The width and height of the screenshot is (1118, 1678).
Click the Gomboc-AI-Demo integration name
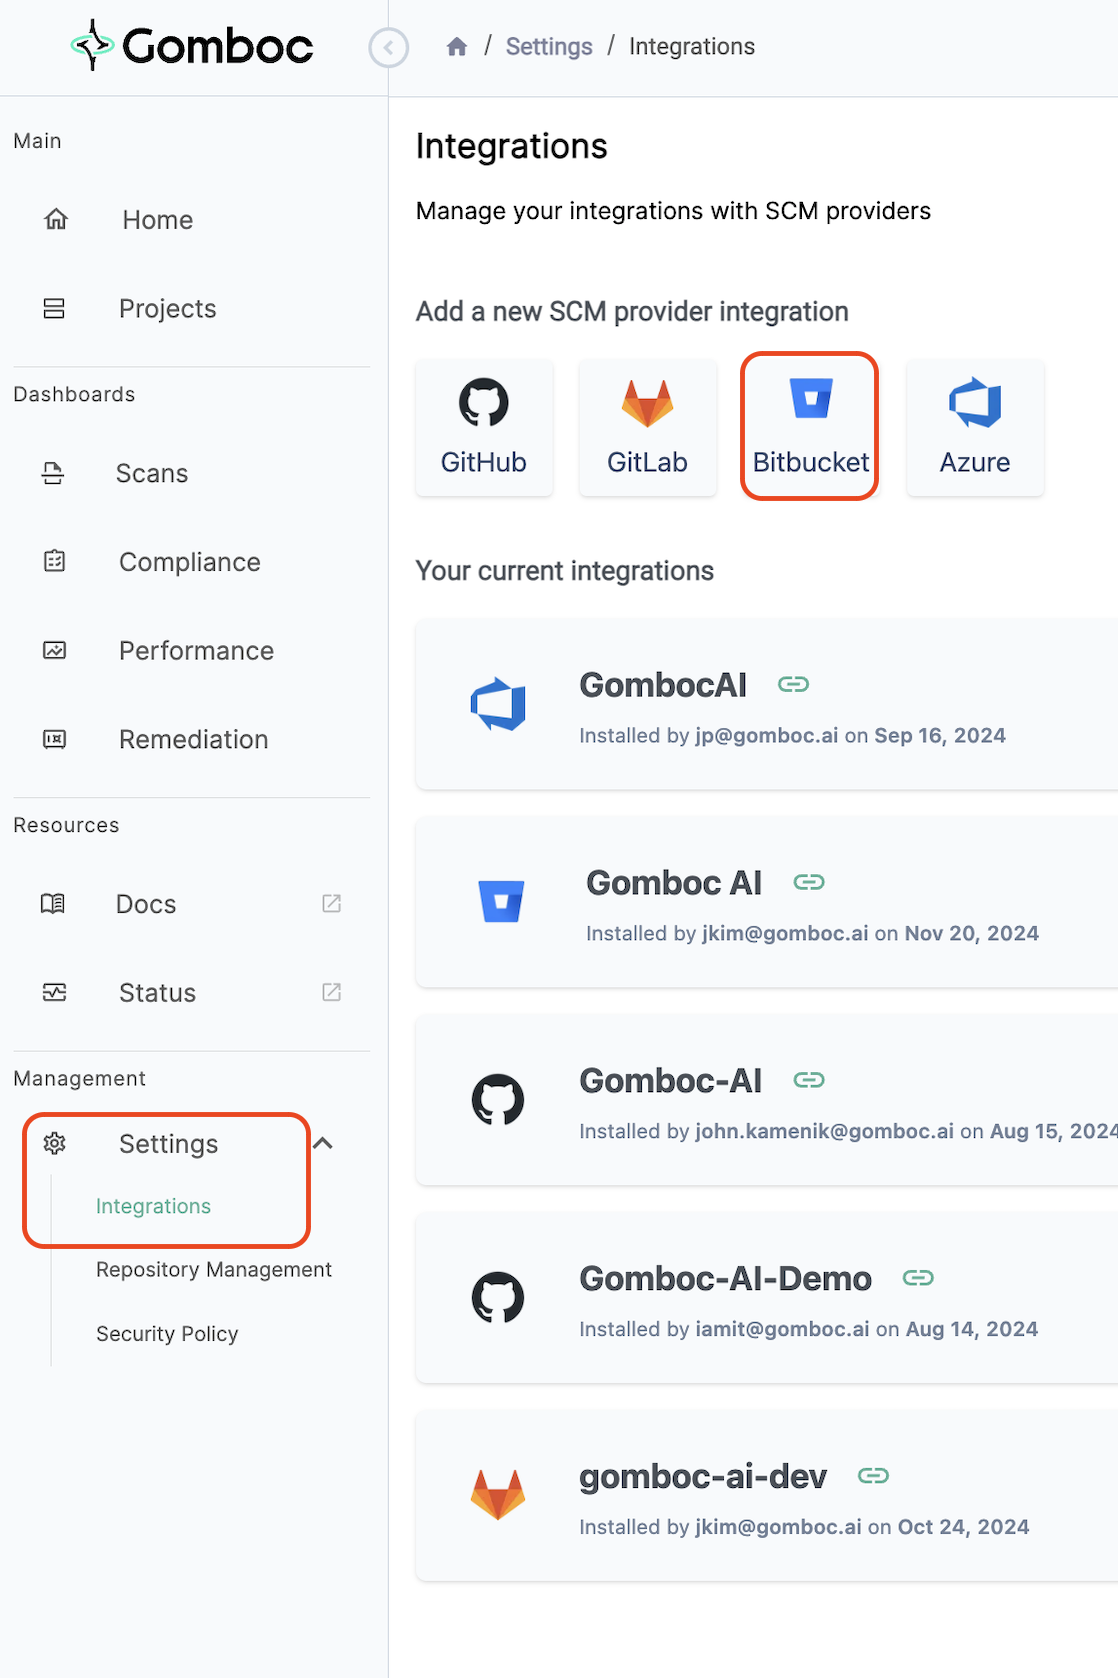(726, 1279)
